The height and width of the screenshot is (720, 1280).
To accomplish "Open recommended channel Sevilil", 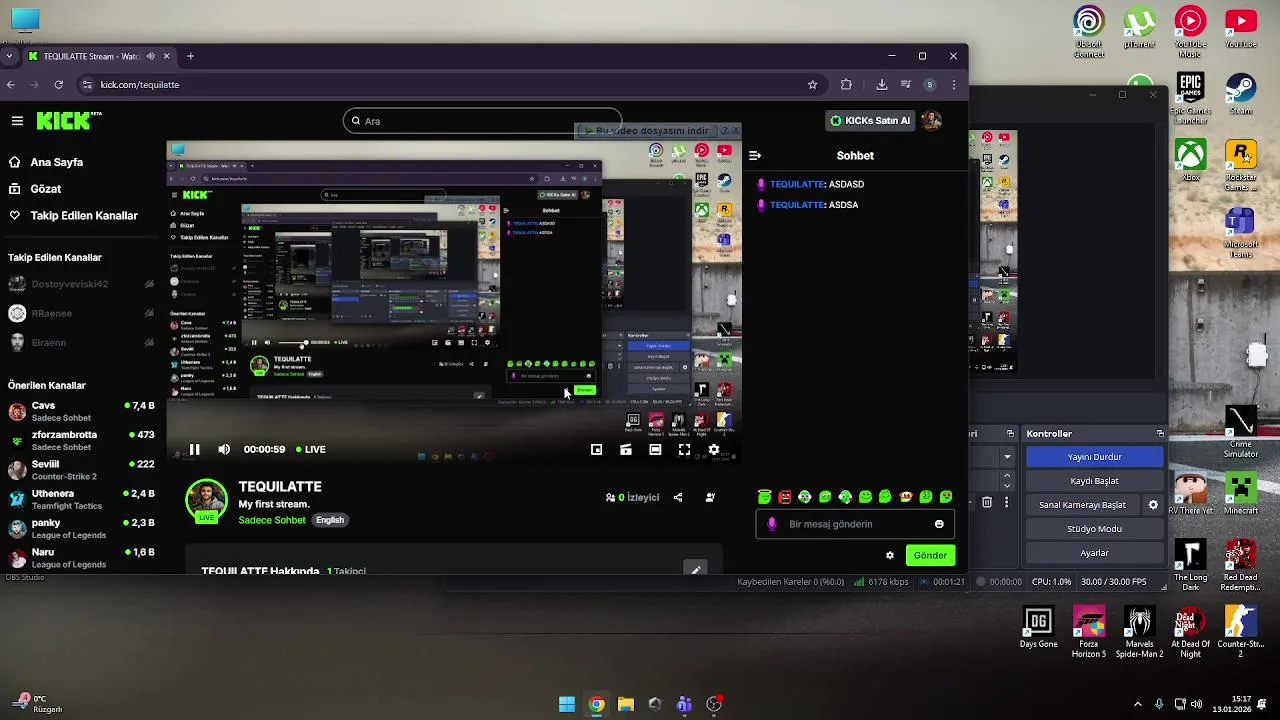I will 80,470.
